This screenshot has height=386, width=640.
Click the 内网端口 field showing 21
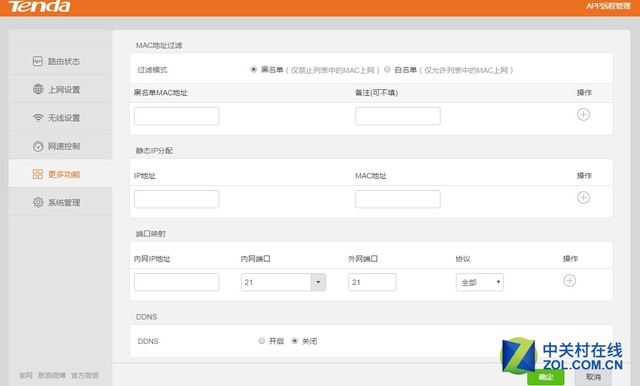point(276,282)
